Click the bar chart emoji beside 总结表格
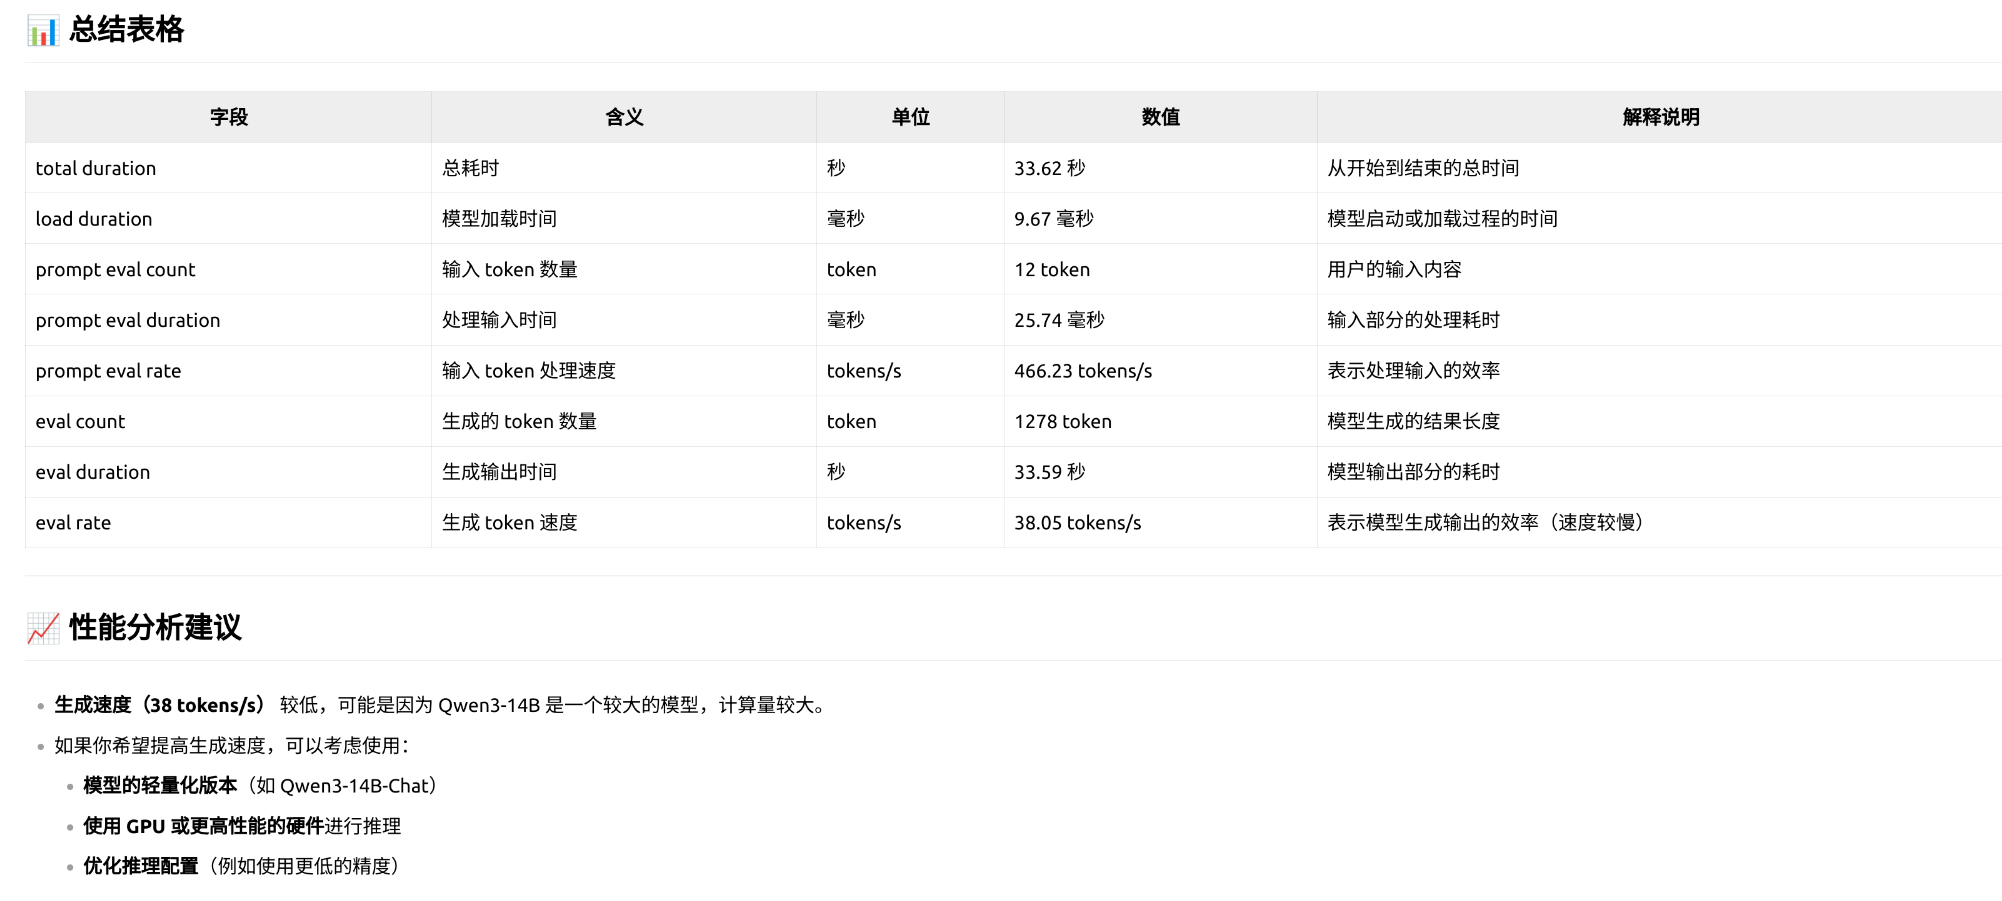Screen dimensions: 2002x901 43,31
